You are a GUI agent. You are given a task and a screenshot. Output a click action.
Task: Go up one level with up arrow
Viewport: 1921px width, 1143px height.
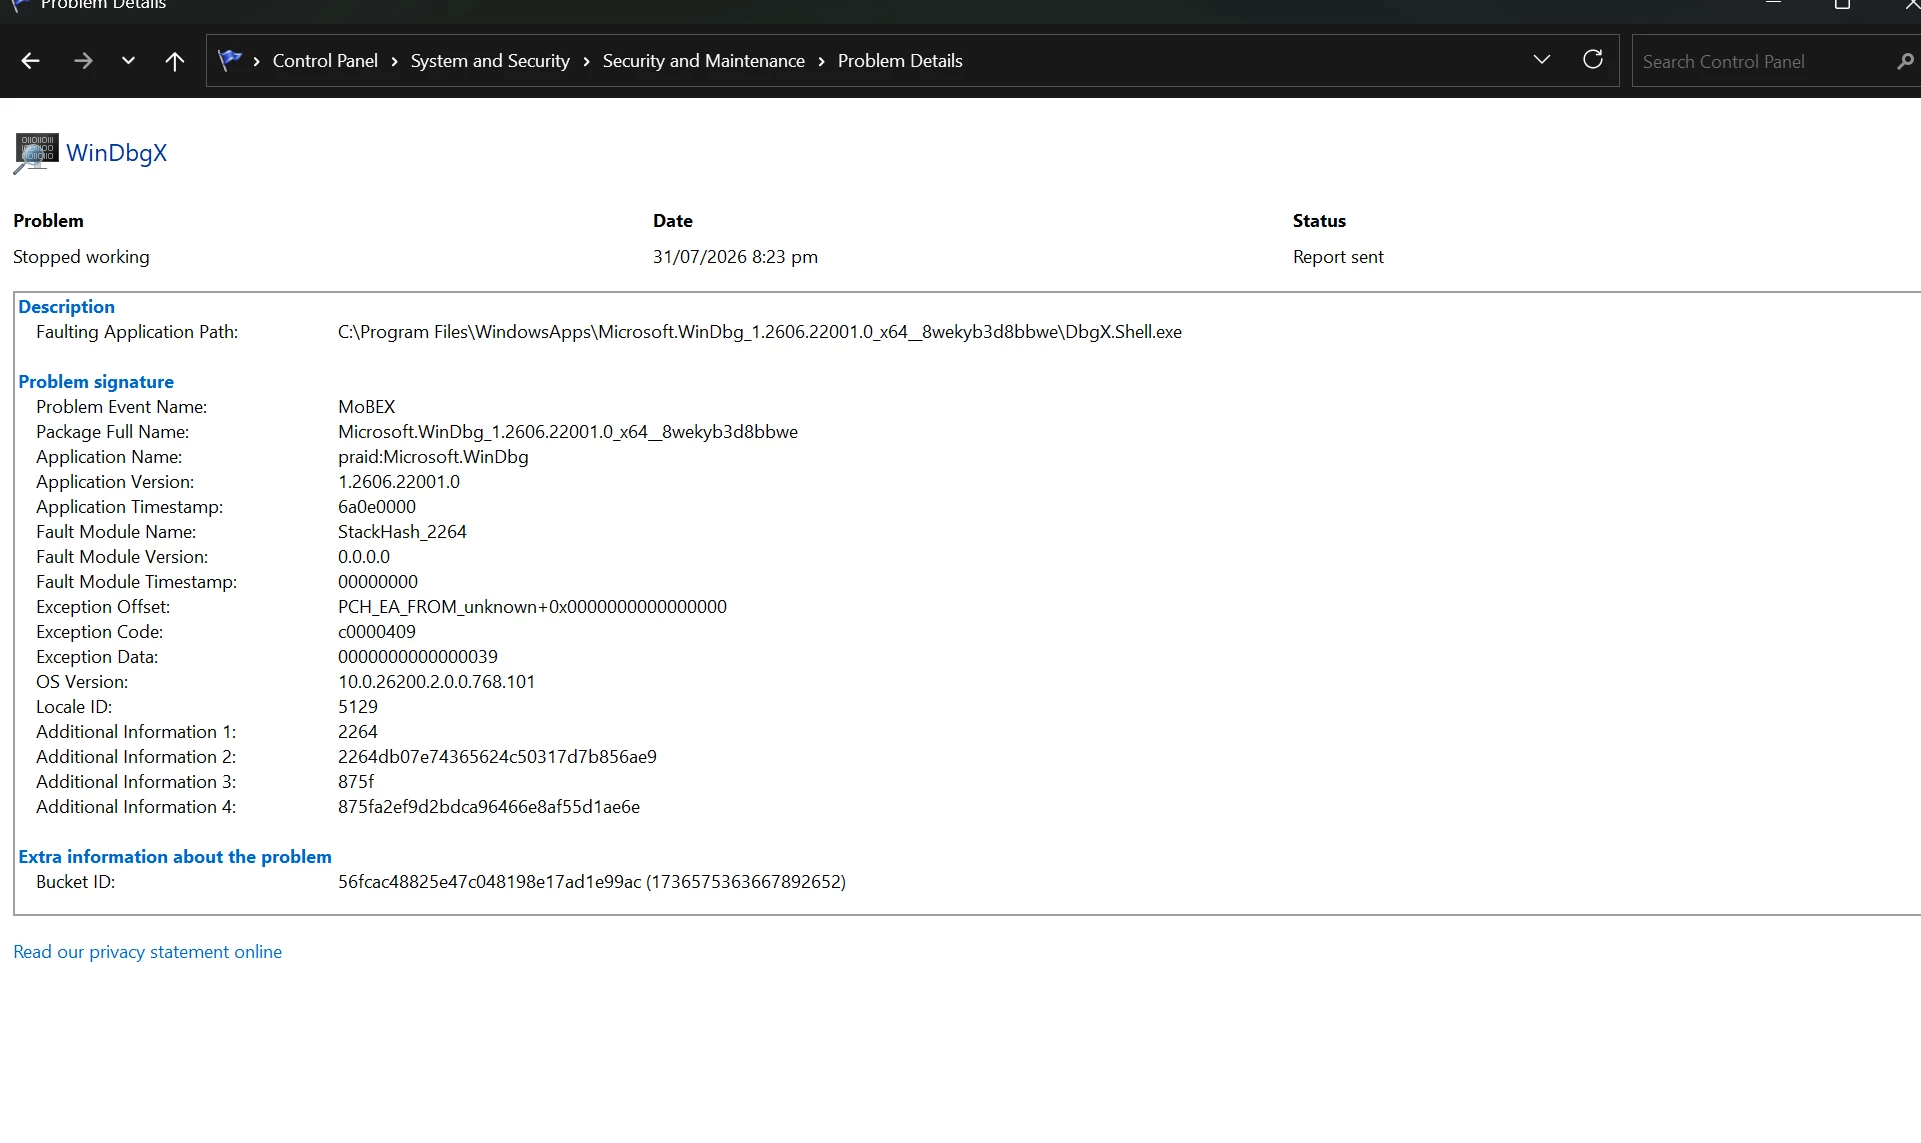click(174, 61)
